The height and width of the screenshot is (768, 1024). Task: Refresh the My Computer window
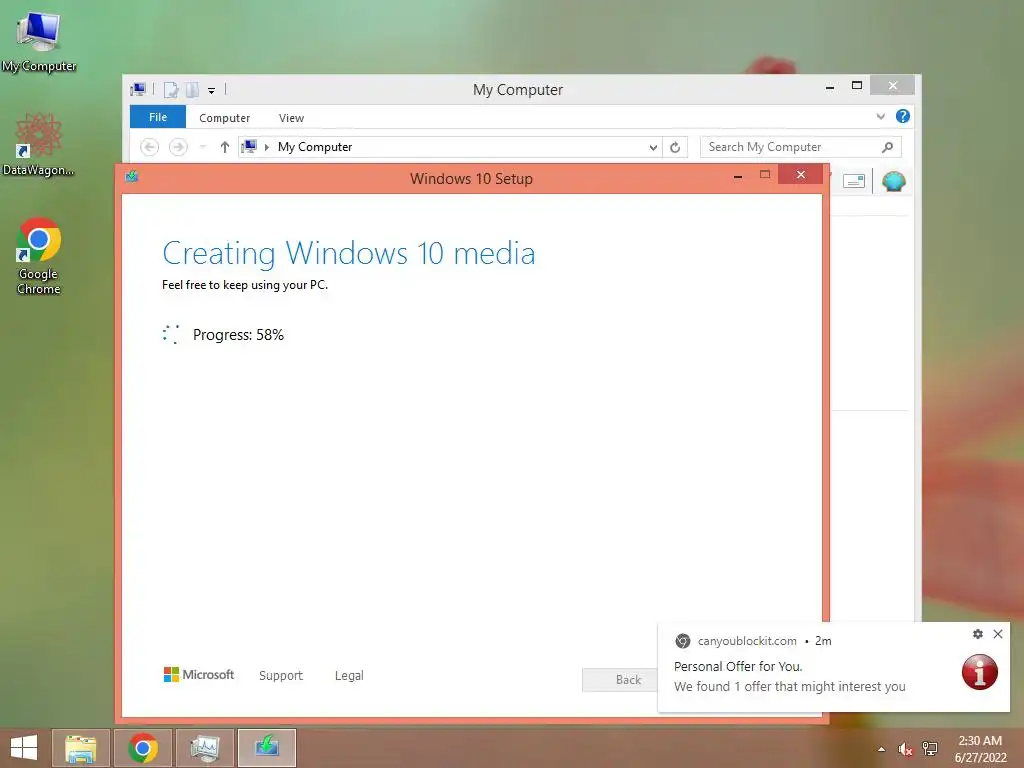675,148
